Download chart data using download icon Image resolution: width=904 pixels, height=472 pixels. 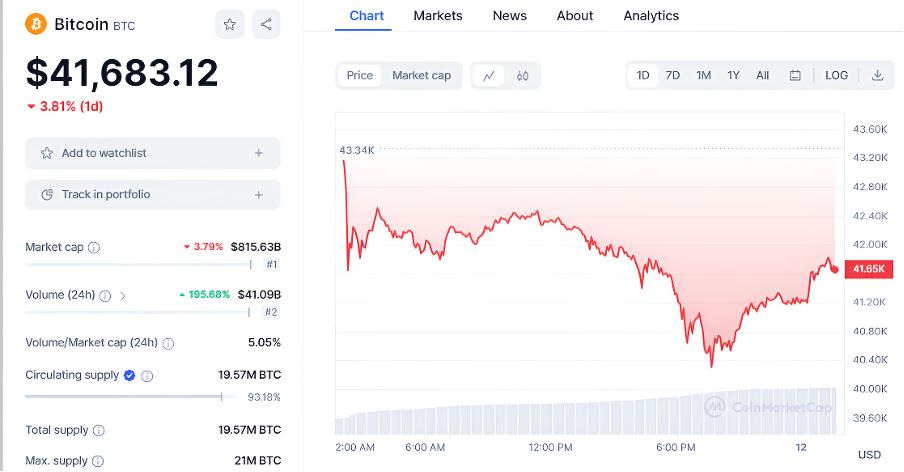click(877, 75)
